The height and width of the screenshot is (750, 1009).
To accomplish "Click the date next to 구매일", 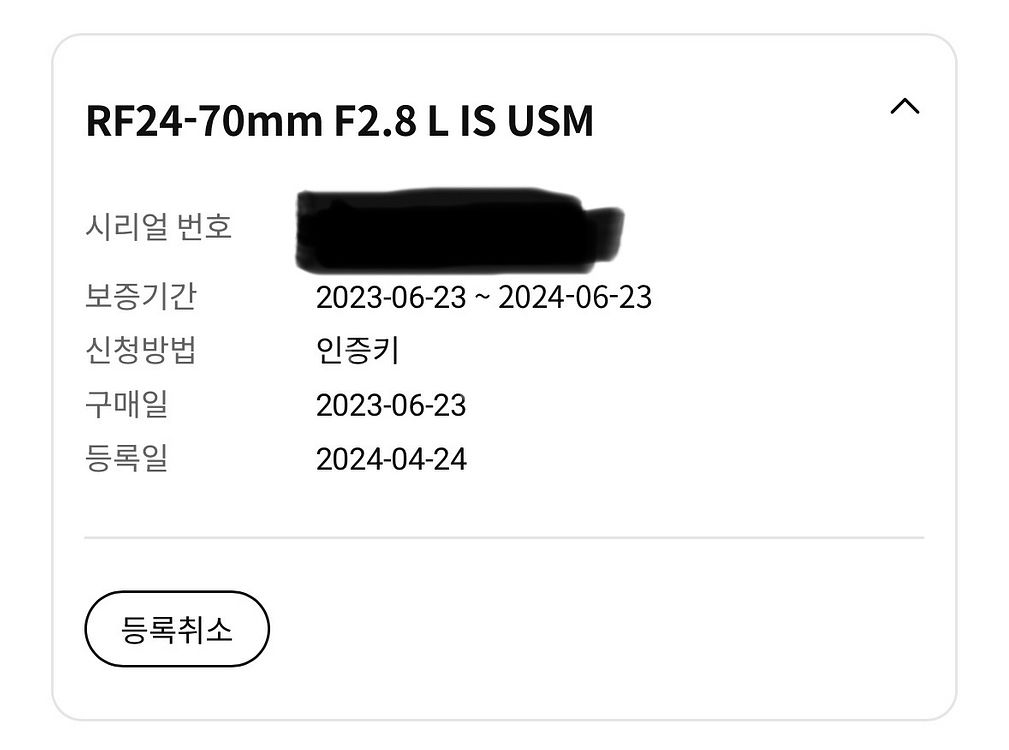I will pyautogui.click(x=391, y=405).
